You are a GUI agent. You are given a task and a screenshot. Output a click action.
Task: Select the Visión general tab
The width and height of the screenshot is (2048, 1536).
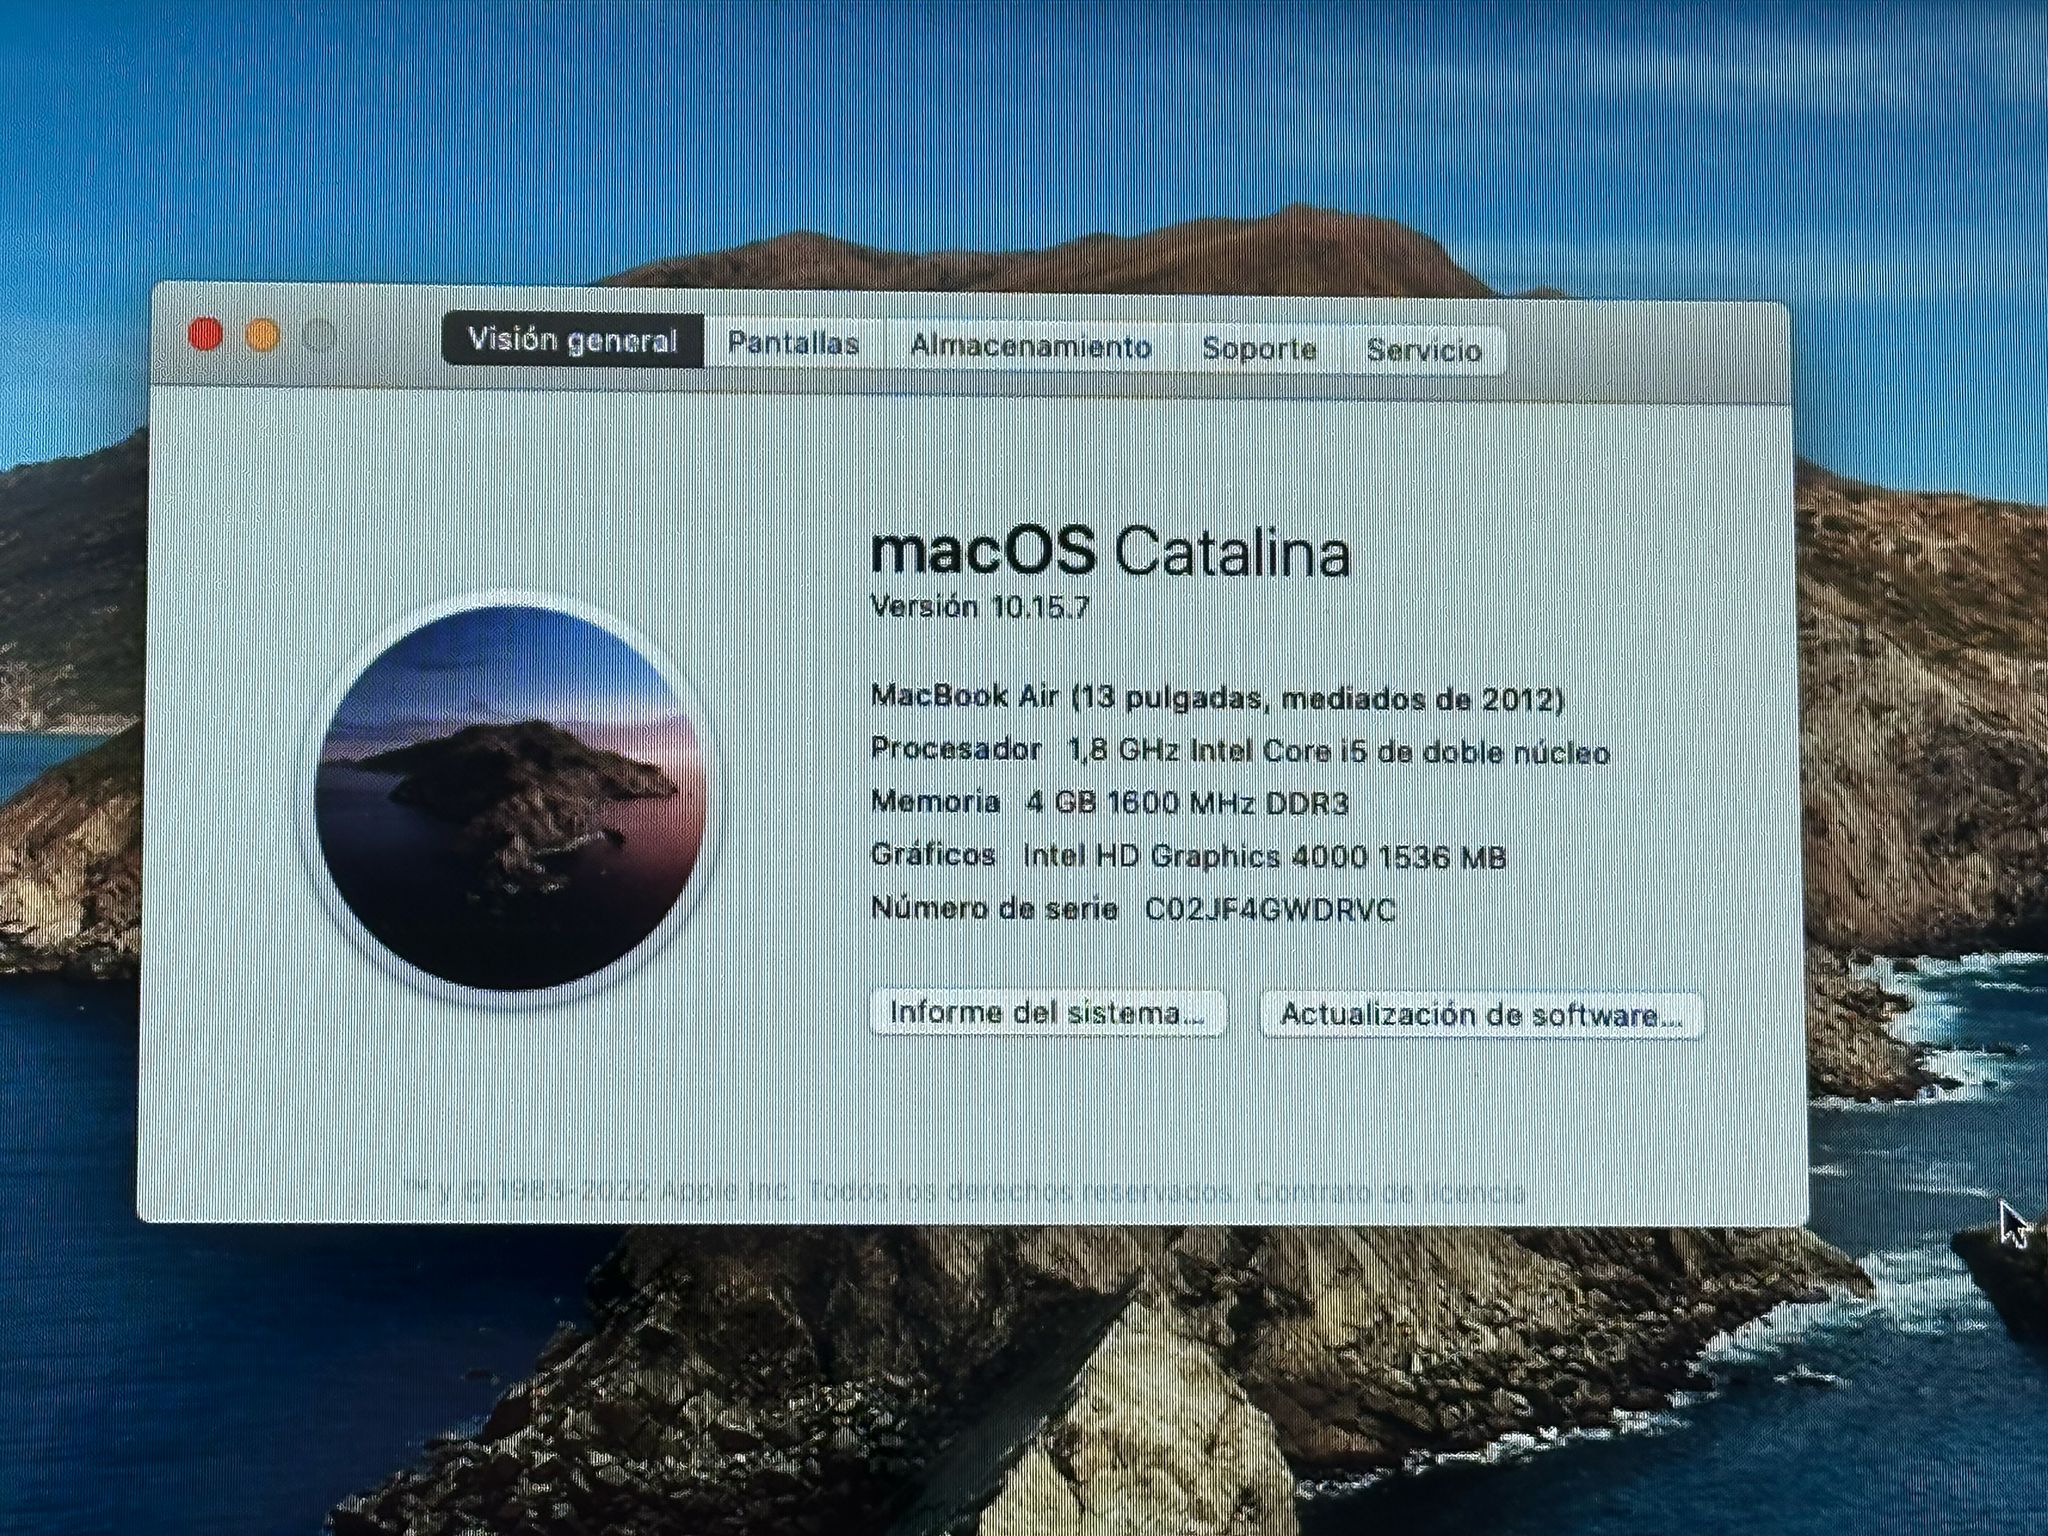pyautogui.click(x=573, y=341)
